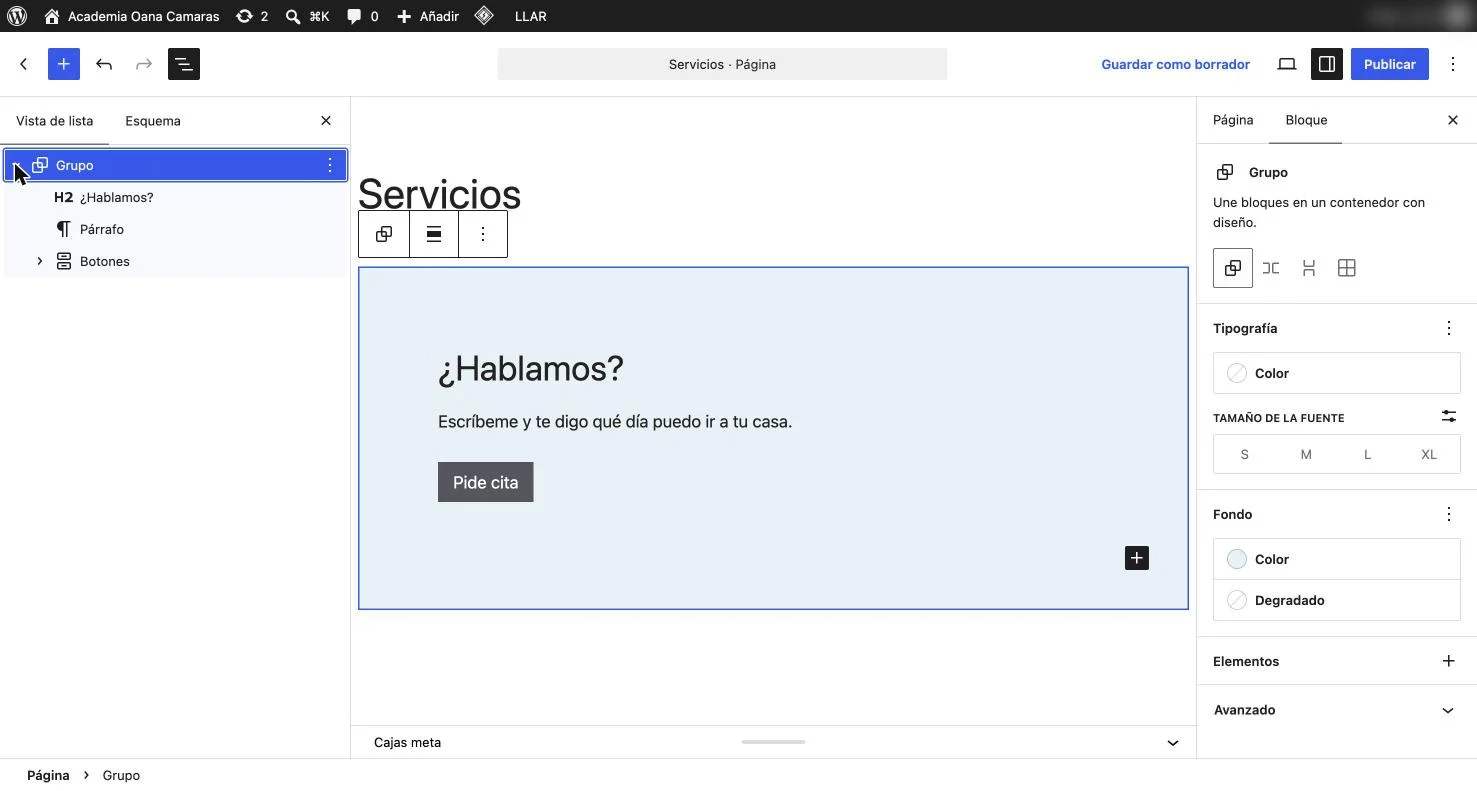Open the editor options kebab menu
The image size is (1477, 791).
(x=1453, y=64)
